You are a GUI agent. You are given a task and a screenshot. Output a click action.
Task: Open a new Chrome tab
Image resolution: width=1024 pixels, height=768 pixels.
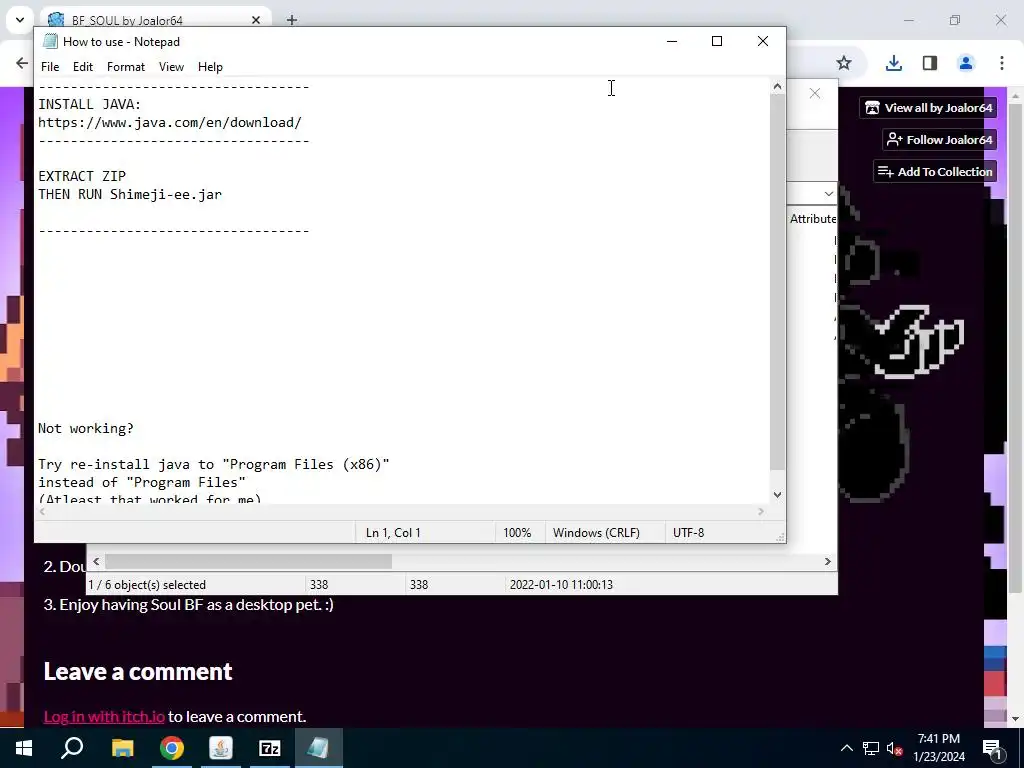tap(292, 20)
